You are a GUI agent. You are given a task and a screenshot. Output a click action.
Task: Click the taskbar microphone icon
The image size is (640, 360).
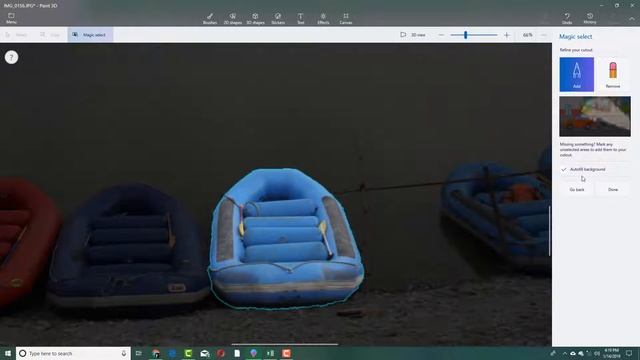click(x=124, y=353)
